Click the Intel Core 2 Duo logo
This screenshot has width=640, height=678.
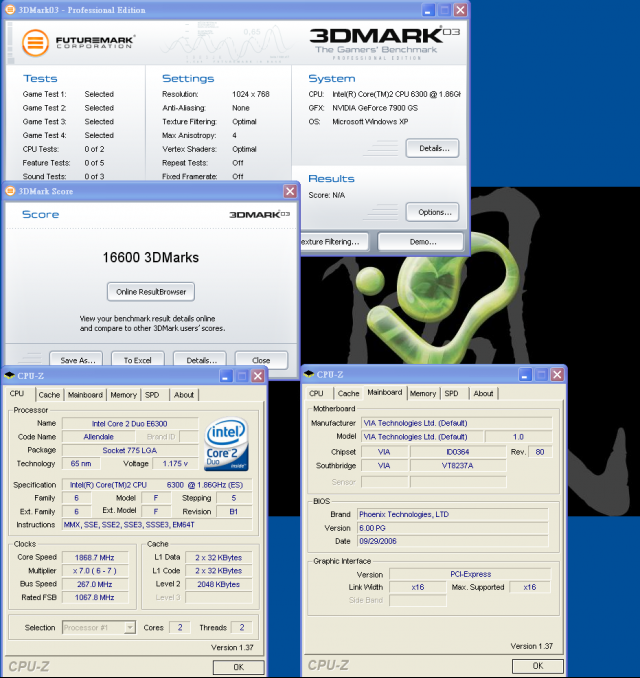coord(227,444)
